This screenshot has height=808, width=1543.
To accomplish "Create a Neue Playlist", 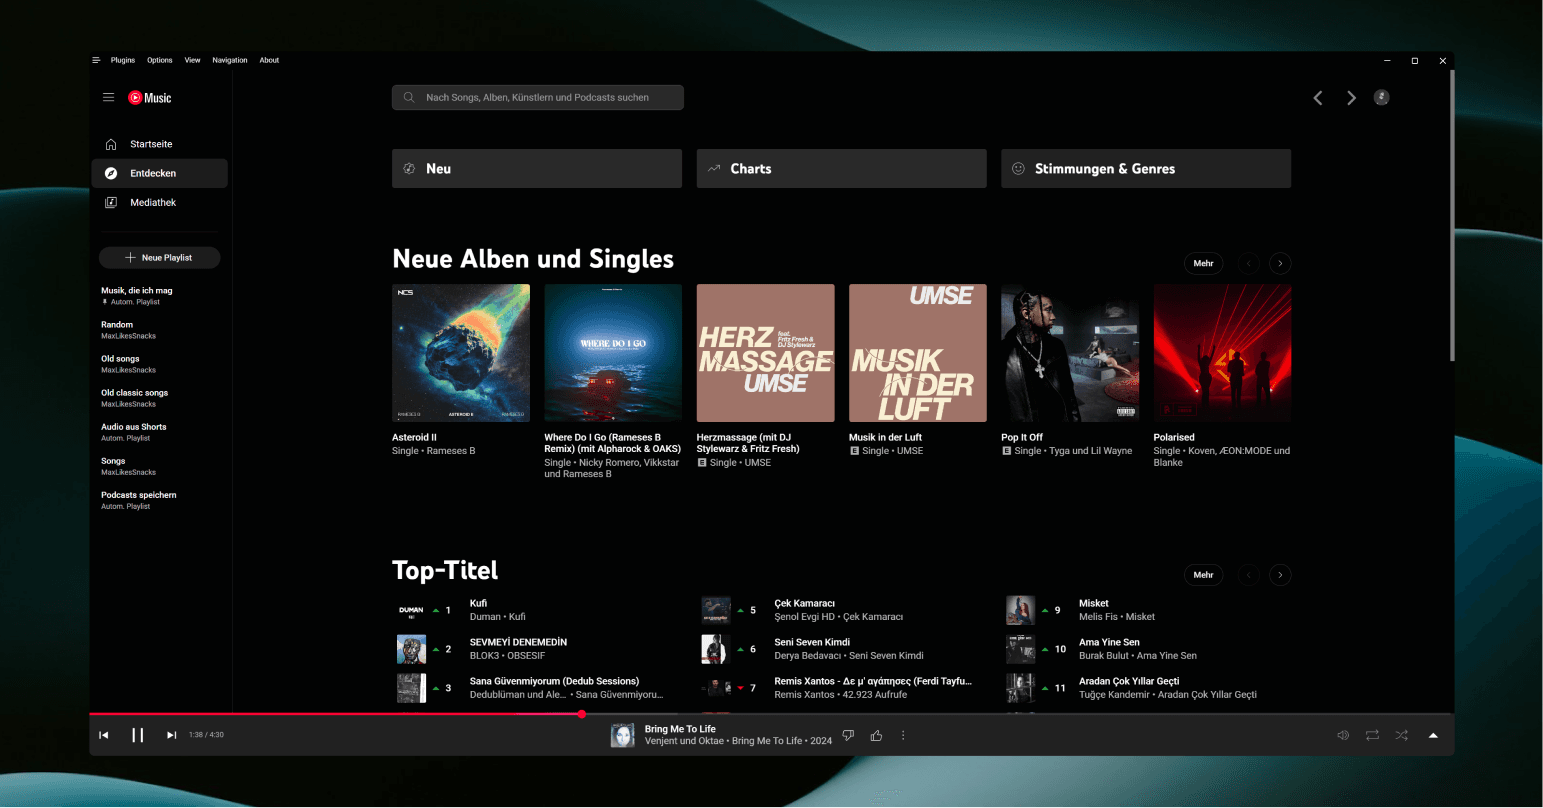I will pyautogui.click(x=159, y=257).
